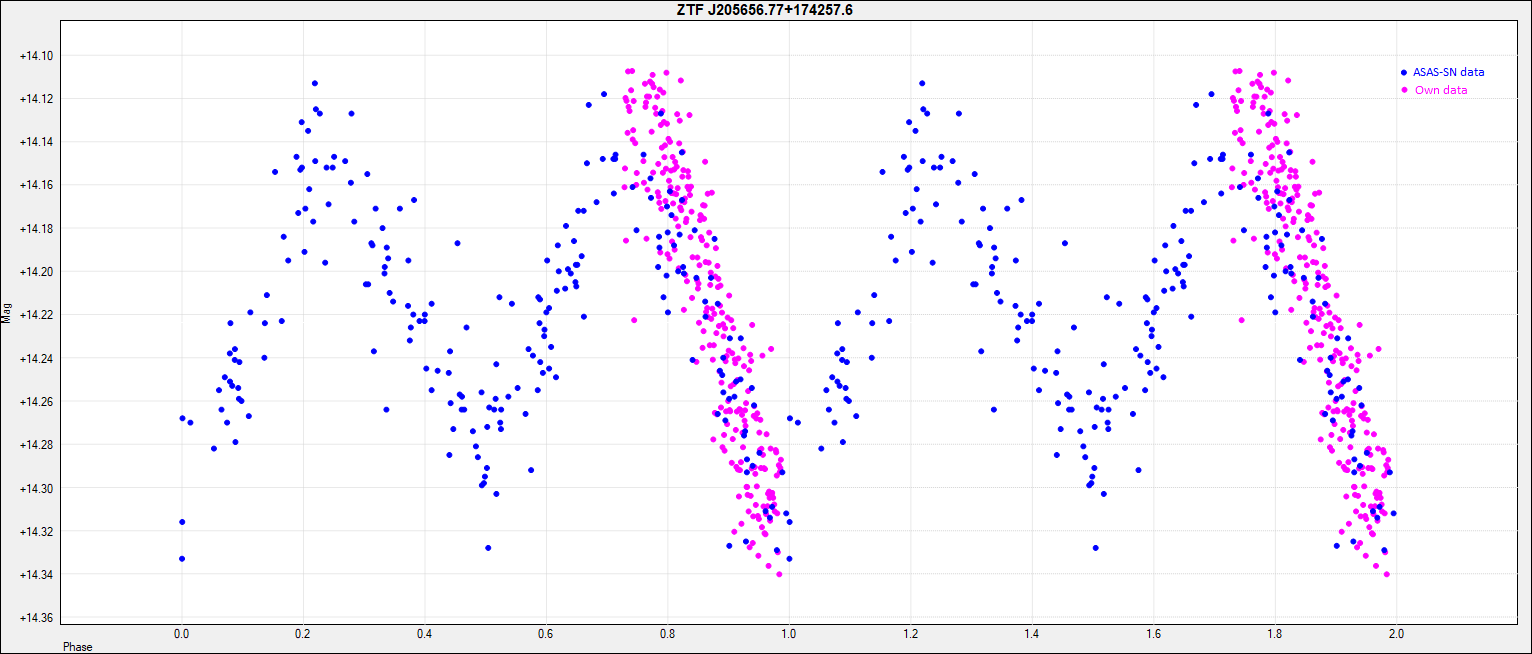Viewport: 1532px width, 654px height.
Task: Click the 2.0 phase tick label
Action: pyautogui.click(x=1397, y=634)
